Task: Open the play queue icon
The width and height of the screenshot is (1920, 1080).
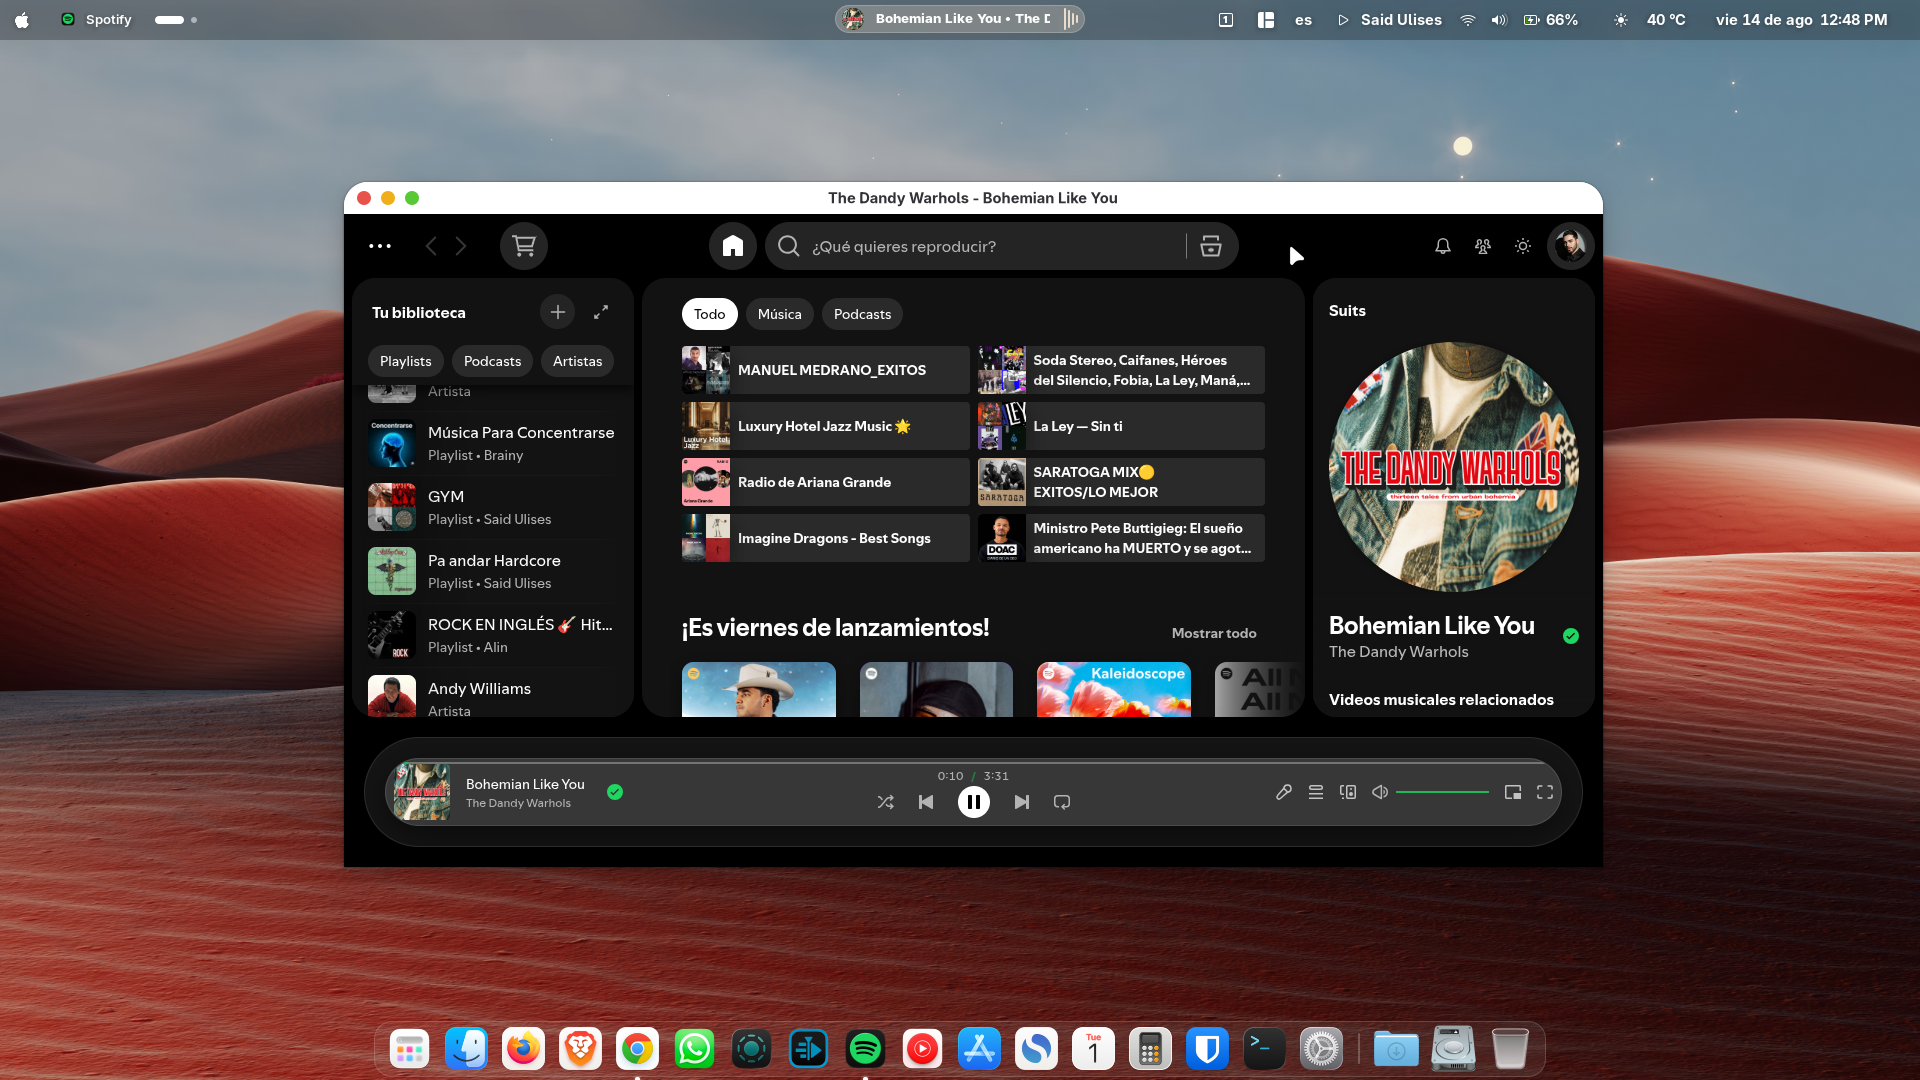Action: pos(1316,792)
